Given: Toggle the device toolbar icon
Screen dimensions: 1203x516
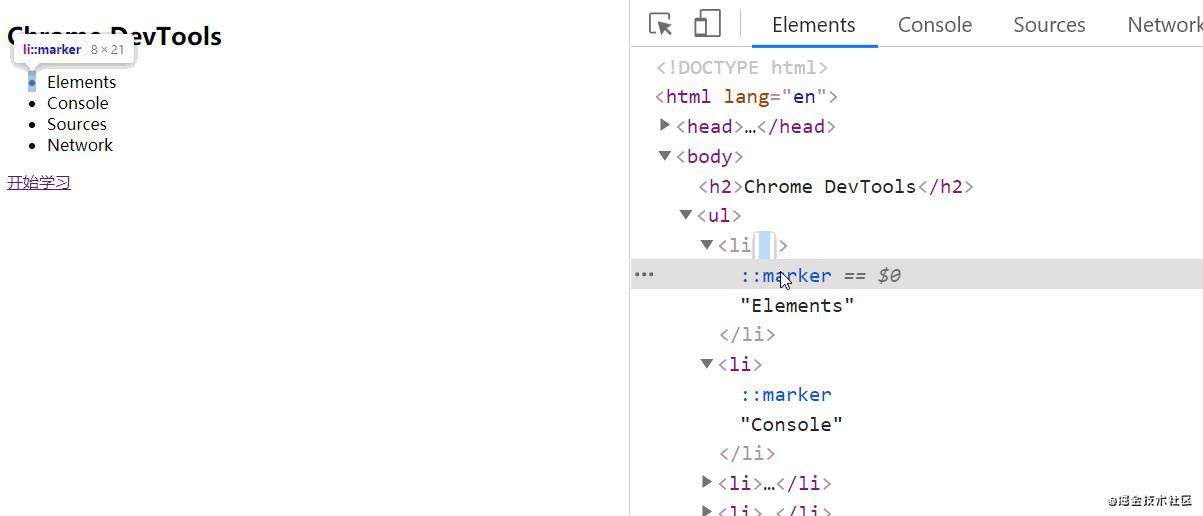Looking at the screenshot, I should click(708, 24).
